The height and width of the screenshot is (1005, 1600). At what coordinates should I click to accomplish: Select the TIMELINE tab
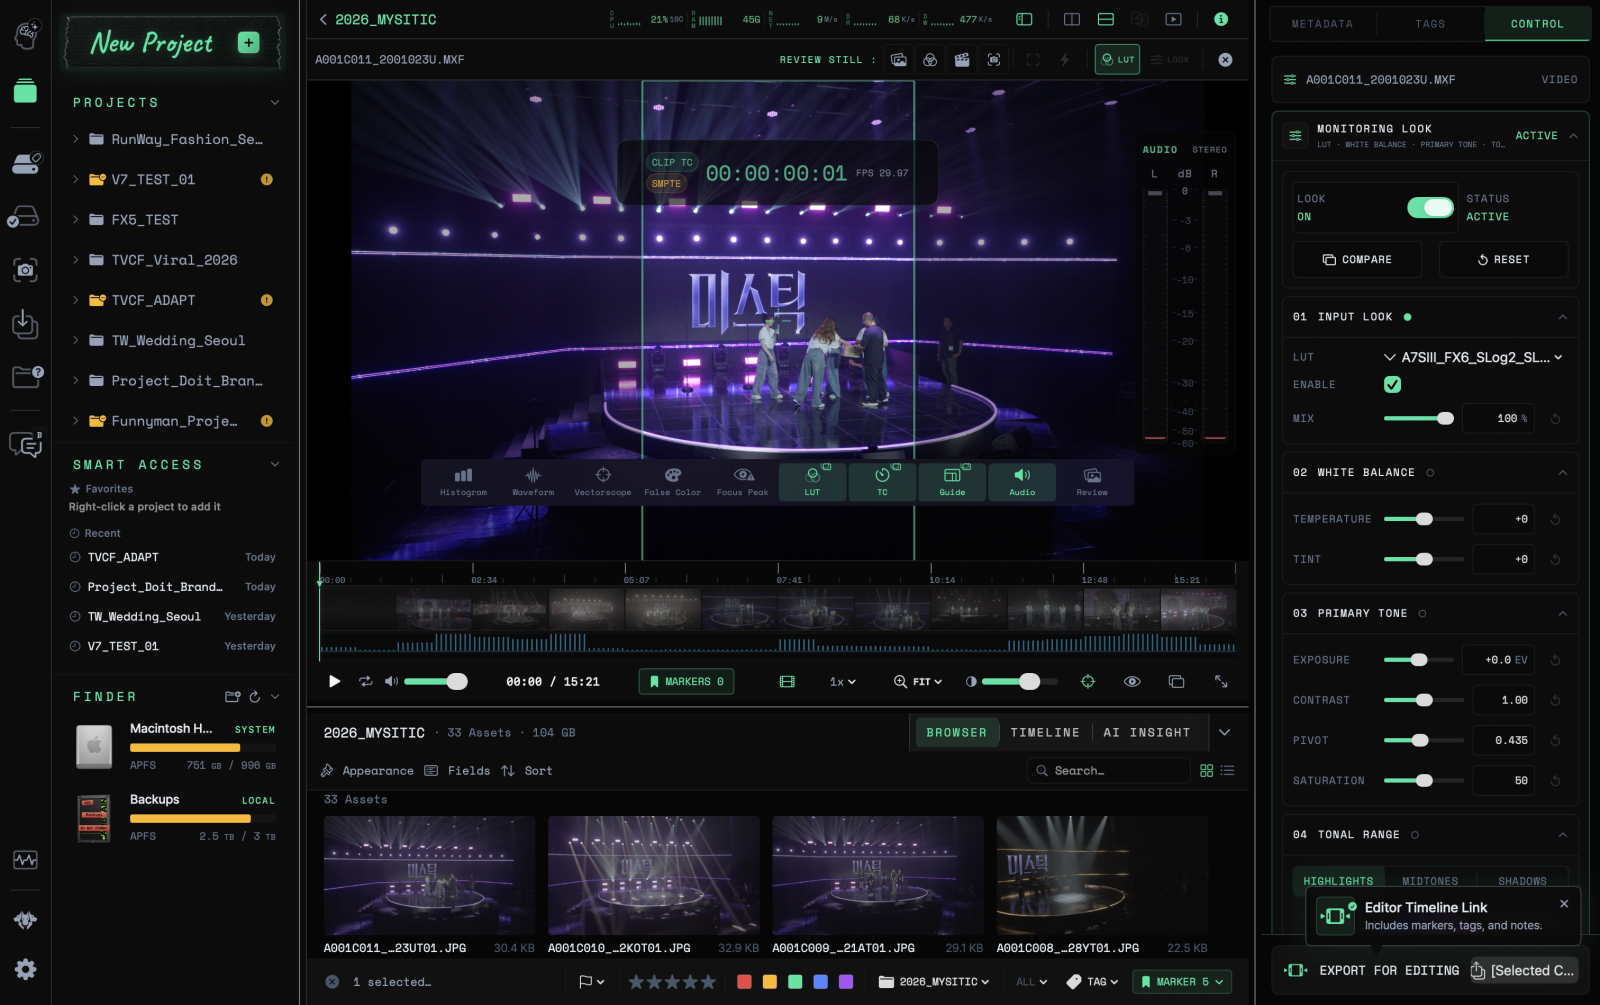coord(1044,733)
